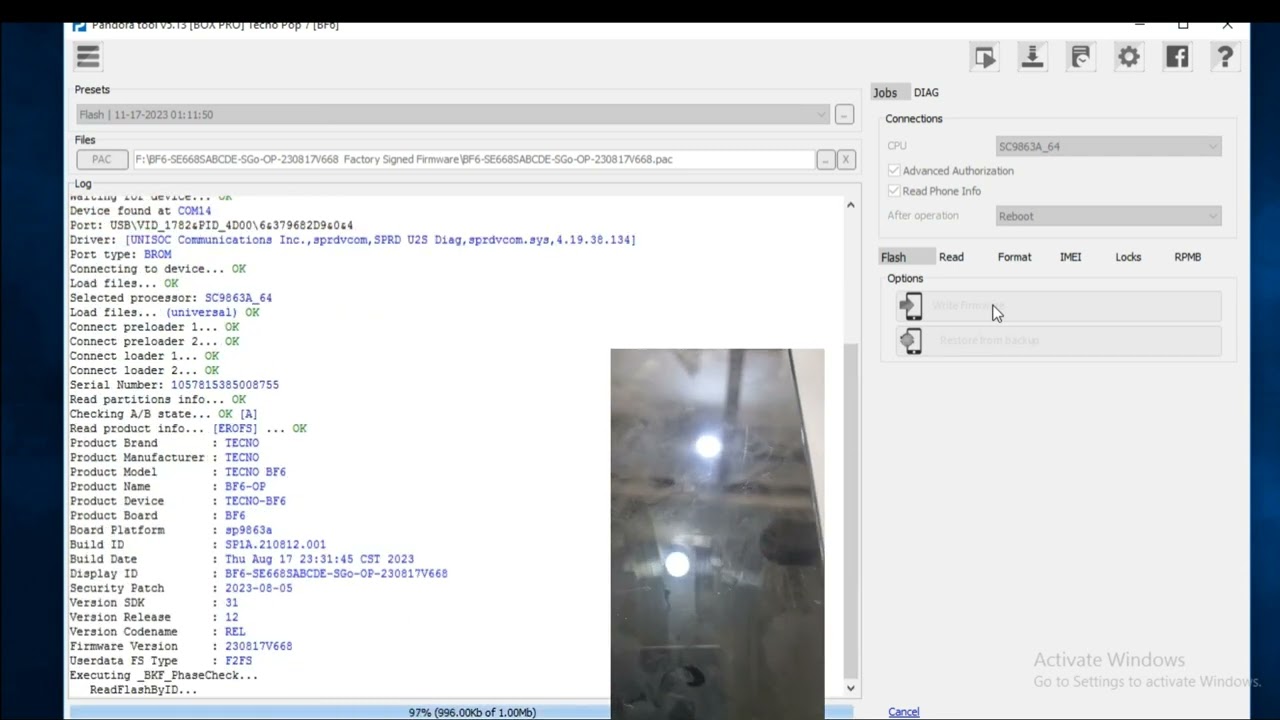Screen dimensions: 1280x720
Task: Click the log scroll down arrow
Action: point(850,688)
